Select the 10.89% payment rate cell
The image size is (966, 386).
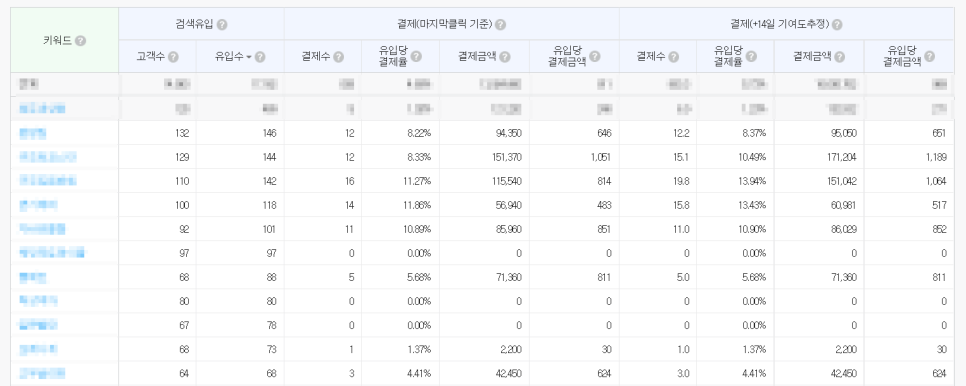point(400,229)
